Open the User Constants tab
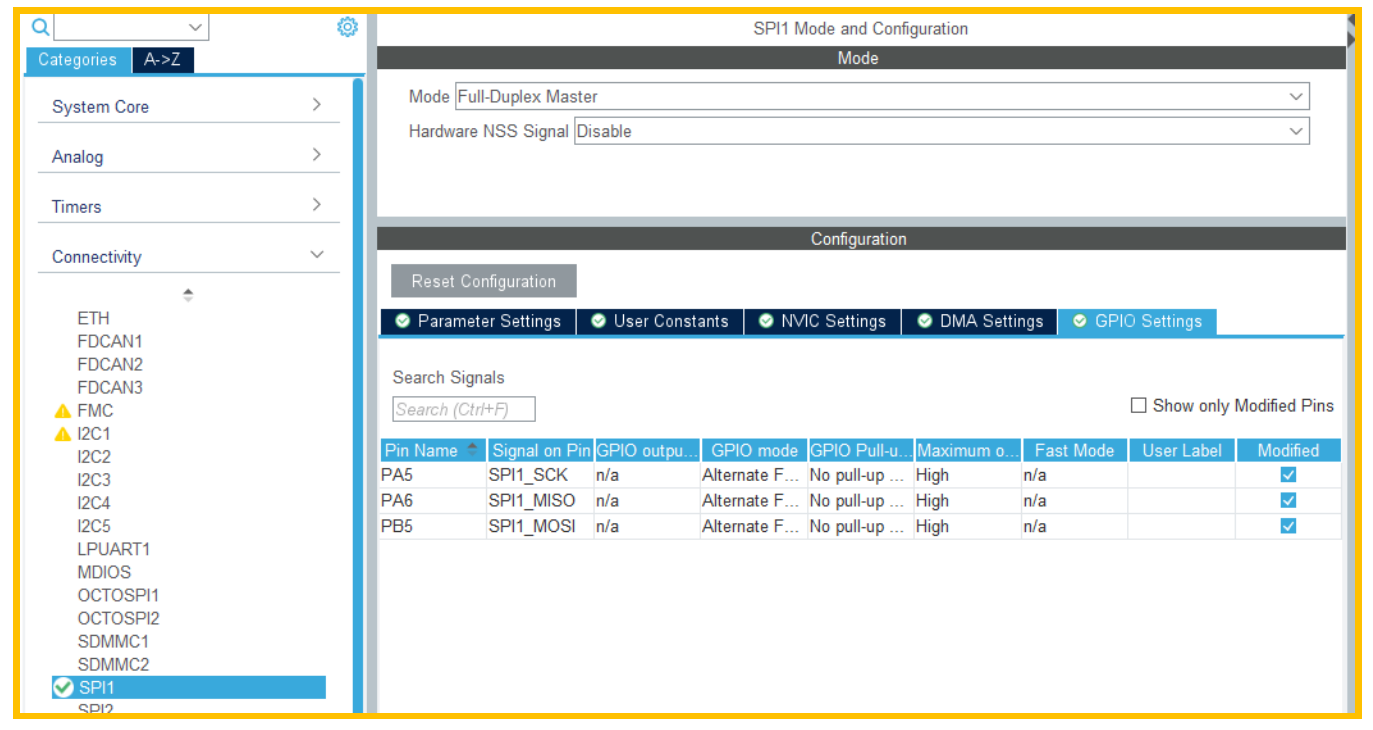The height and width of the screenshot is (730, 1373). 660,321
